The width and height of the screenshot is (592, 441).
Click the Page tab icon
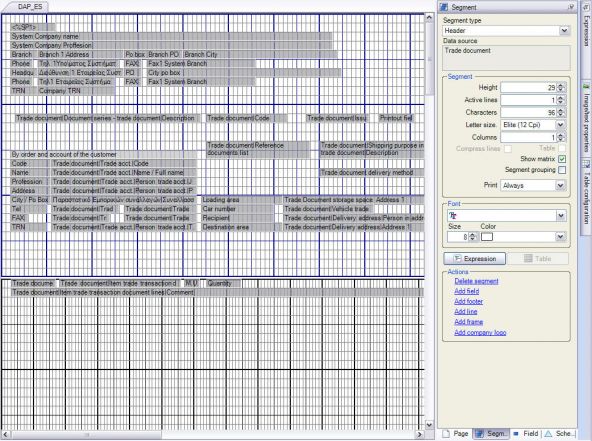tap(446, 434)
